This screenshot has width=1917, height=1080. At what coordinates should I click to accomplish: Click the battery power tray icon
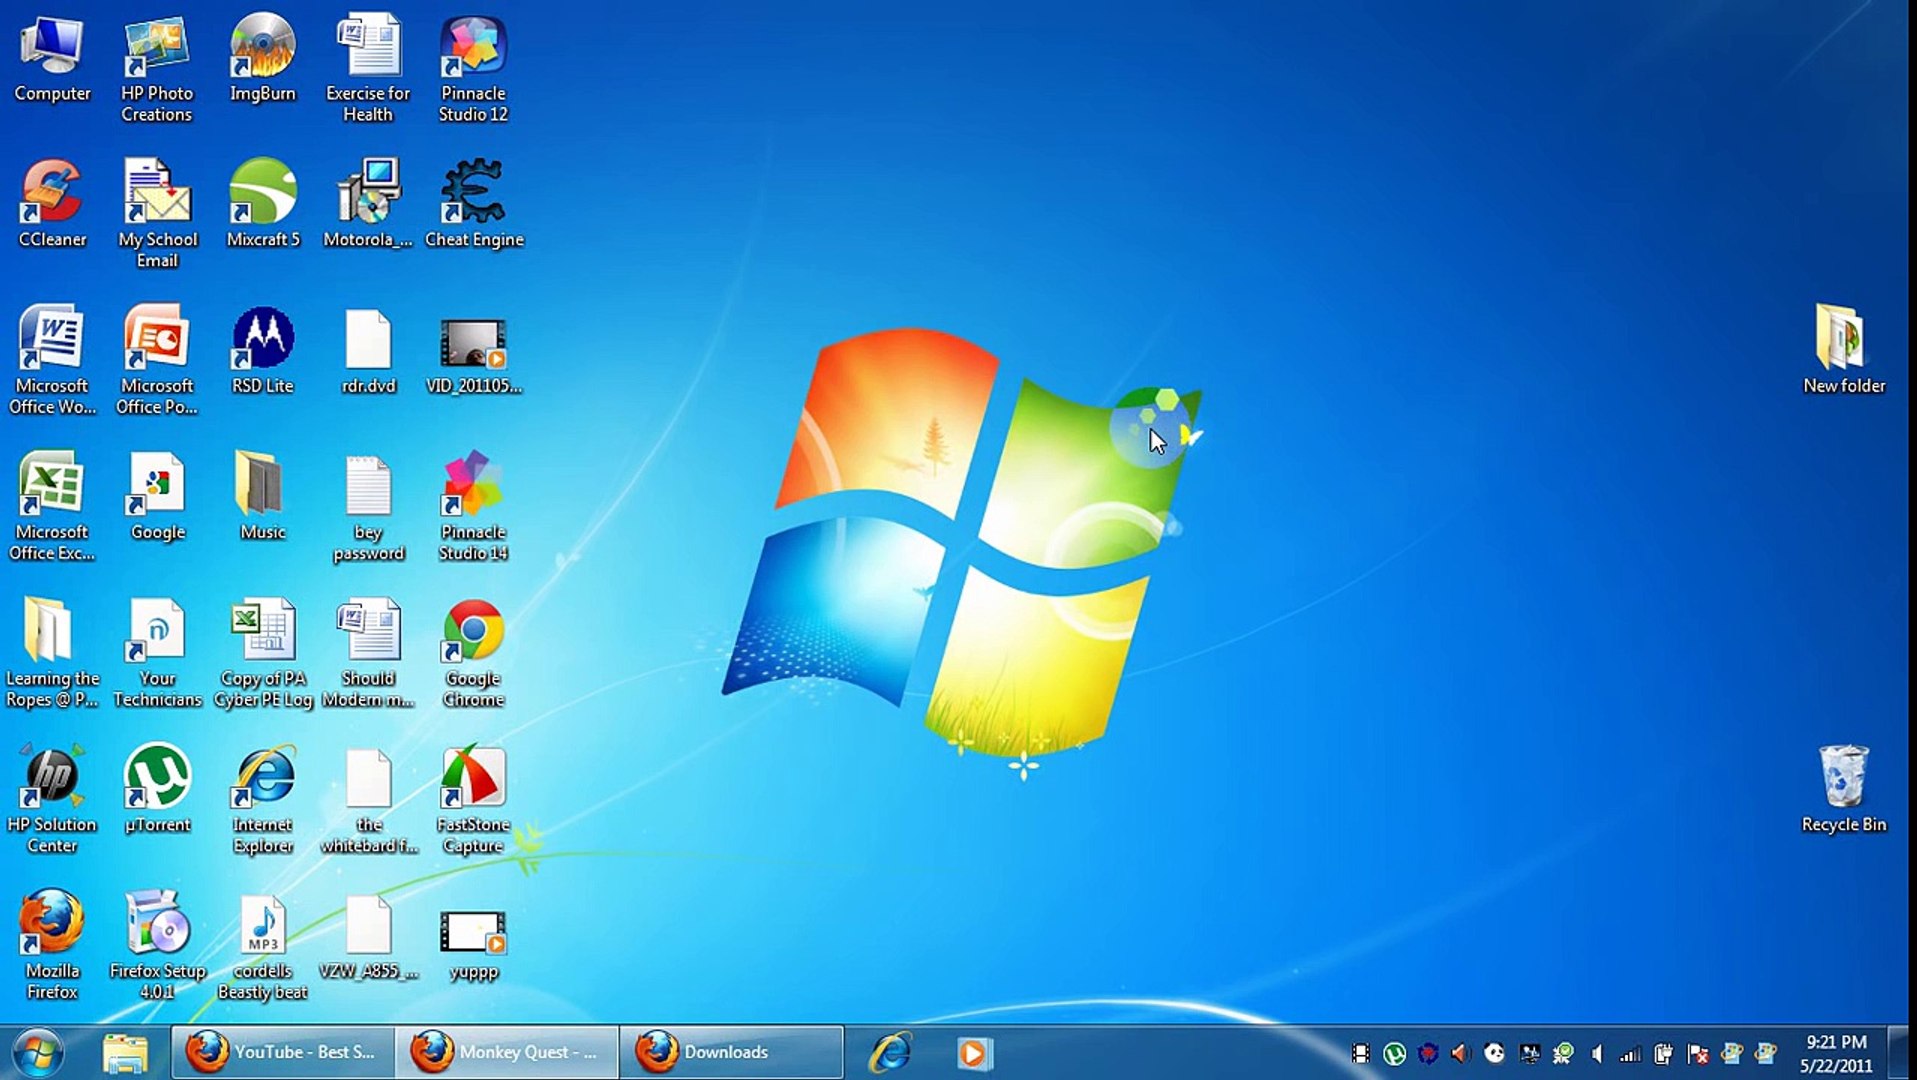tap(1663, 1053)
